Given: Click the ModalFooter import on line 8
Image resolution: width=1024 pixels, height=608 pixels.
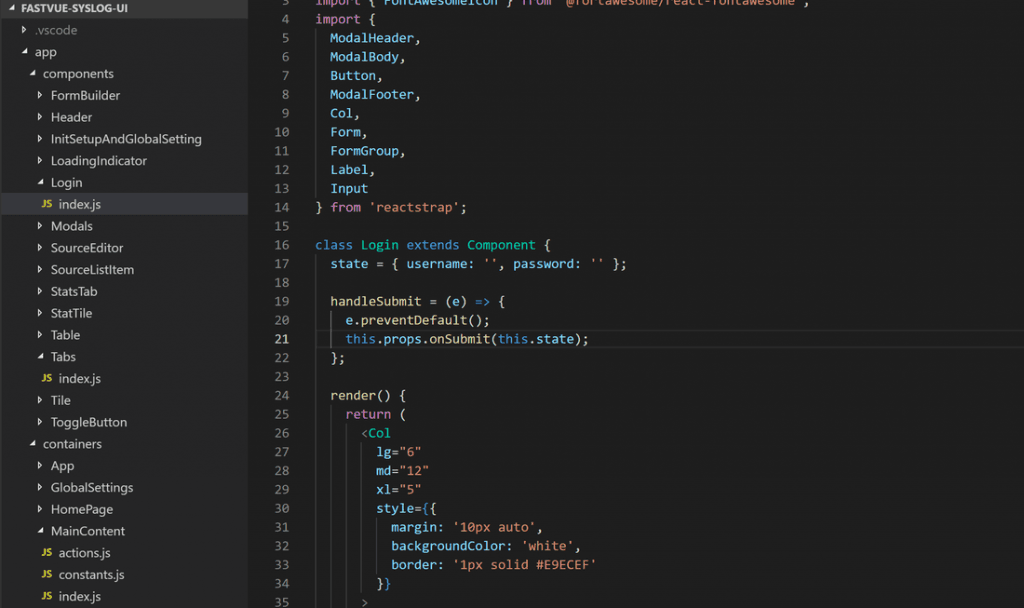Looking at the screenshot, I should (372, 95).
